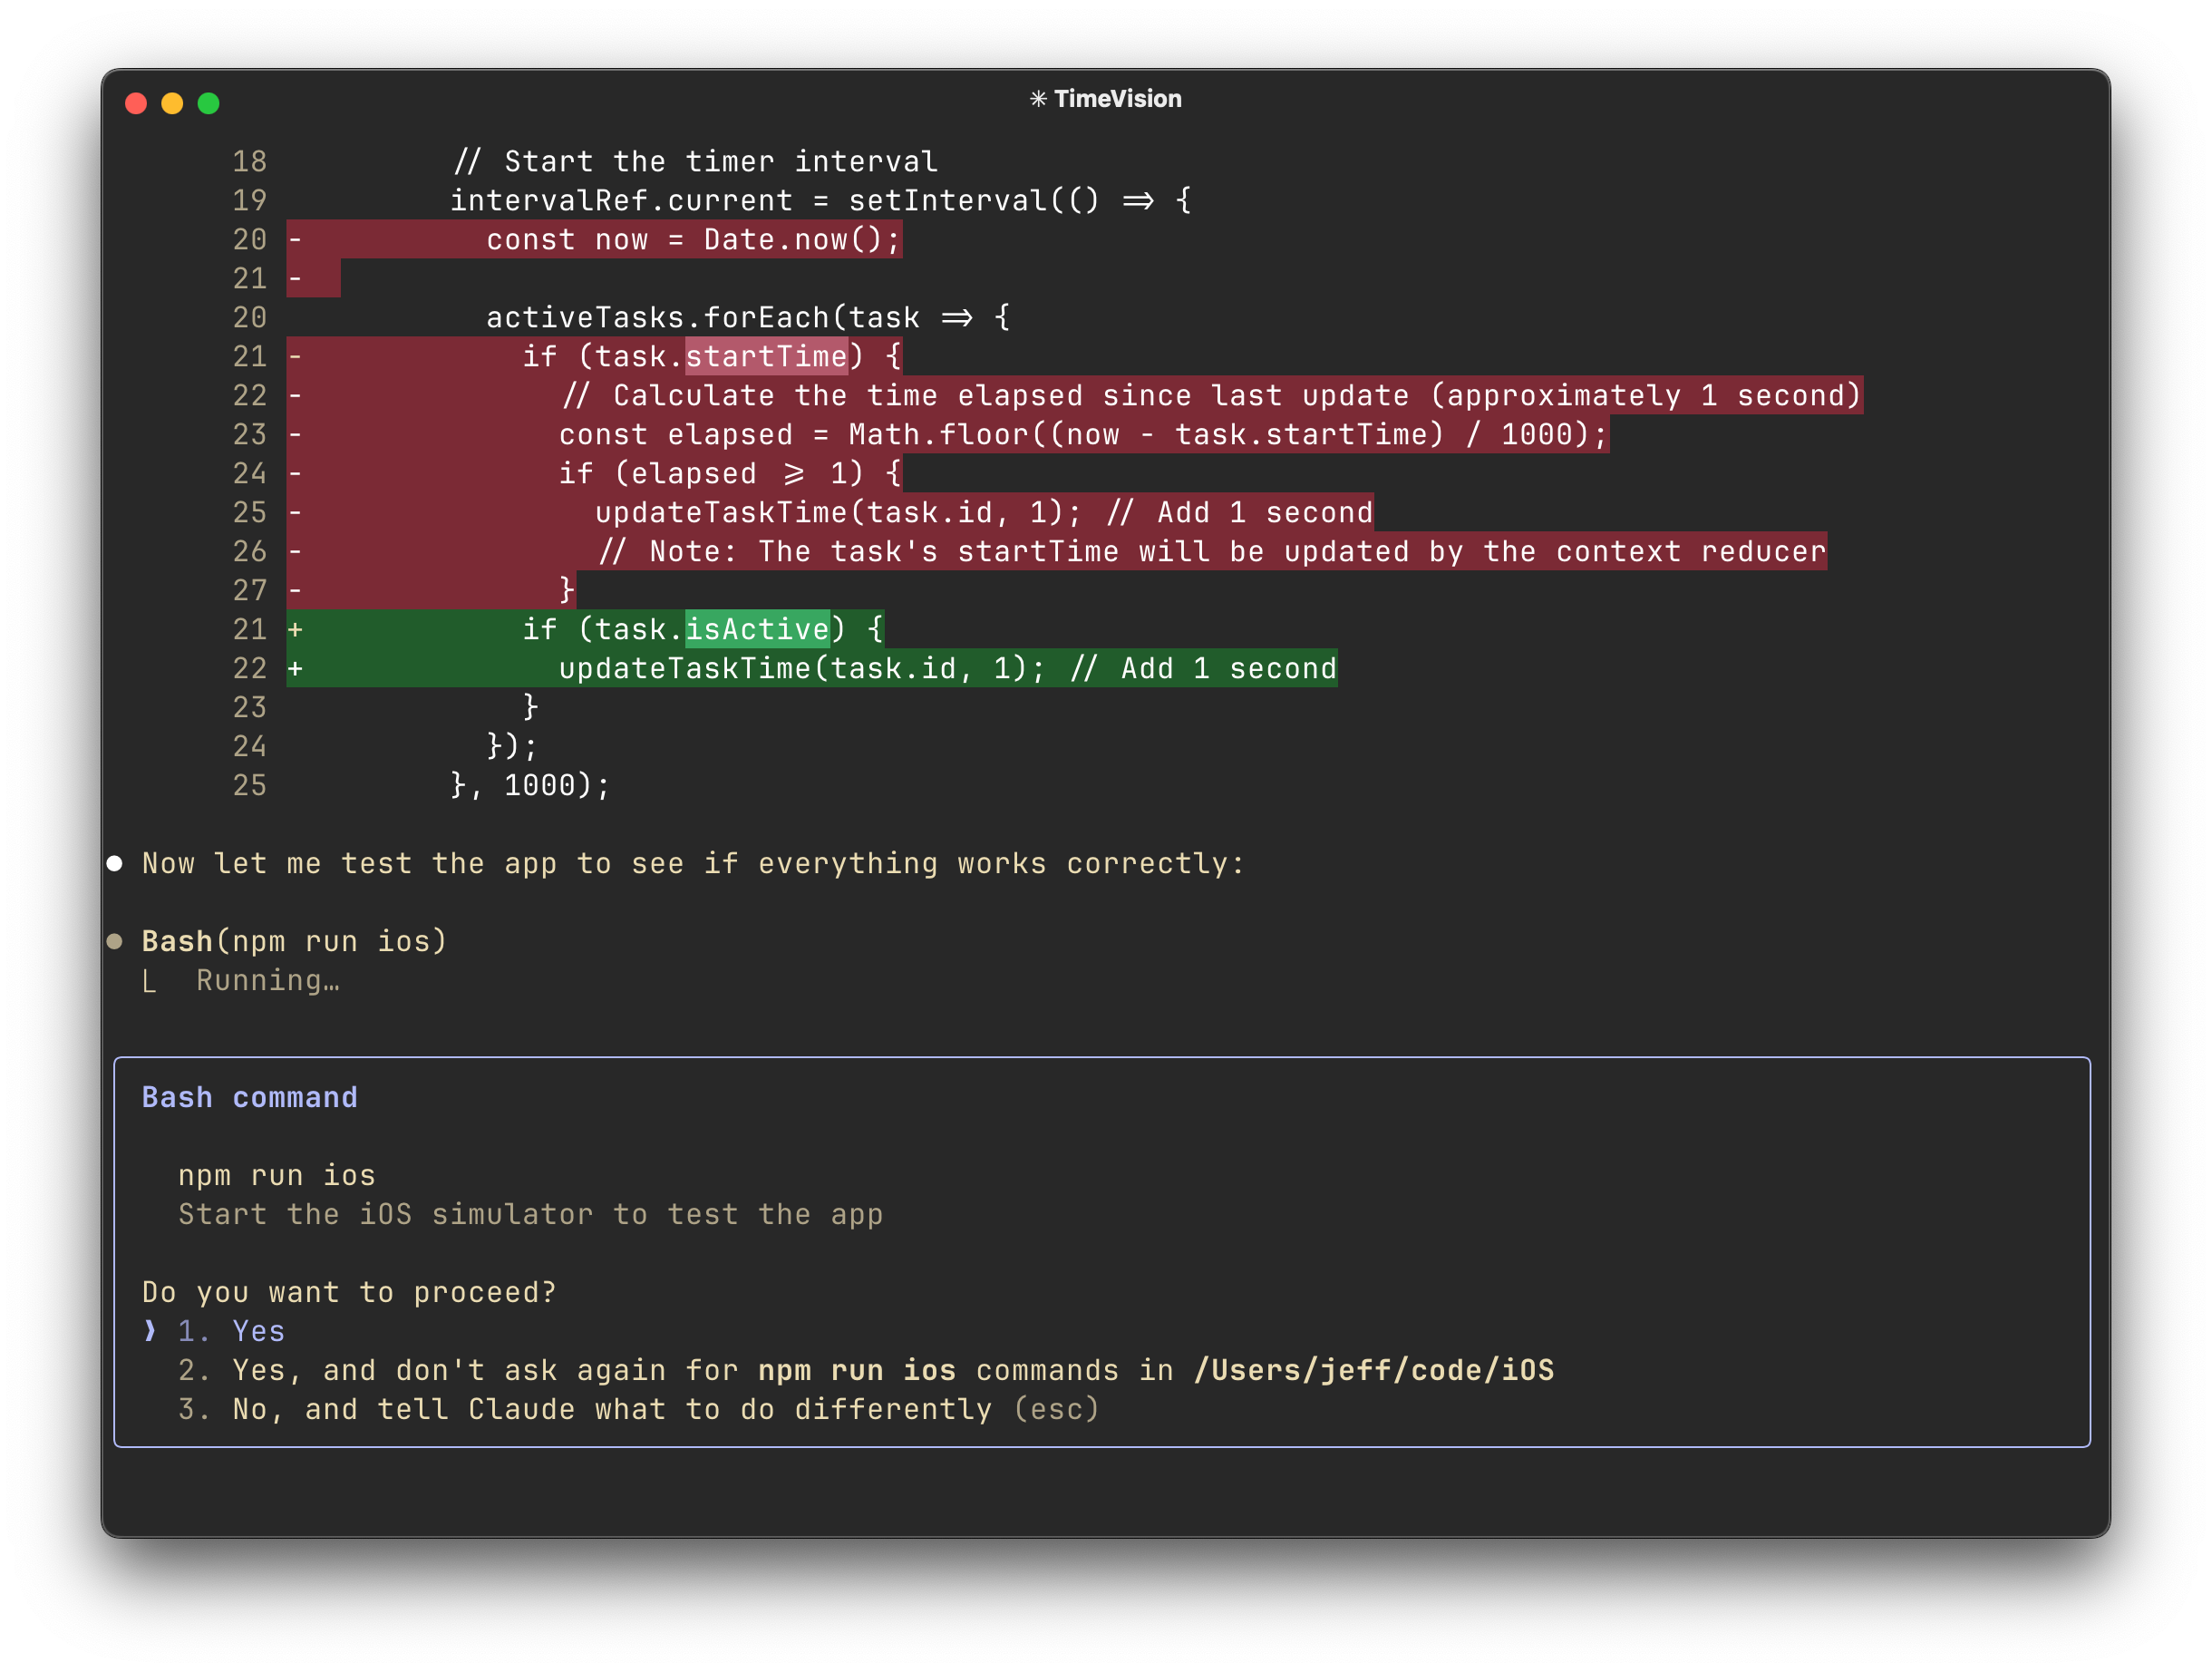Click the "// Start the timer interval" comment

[x=695, y=161]
